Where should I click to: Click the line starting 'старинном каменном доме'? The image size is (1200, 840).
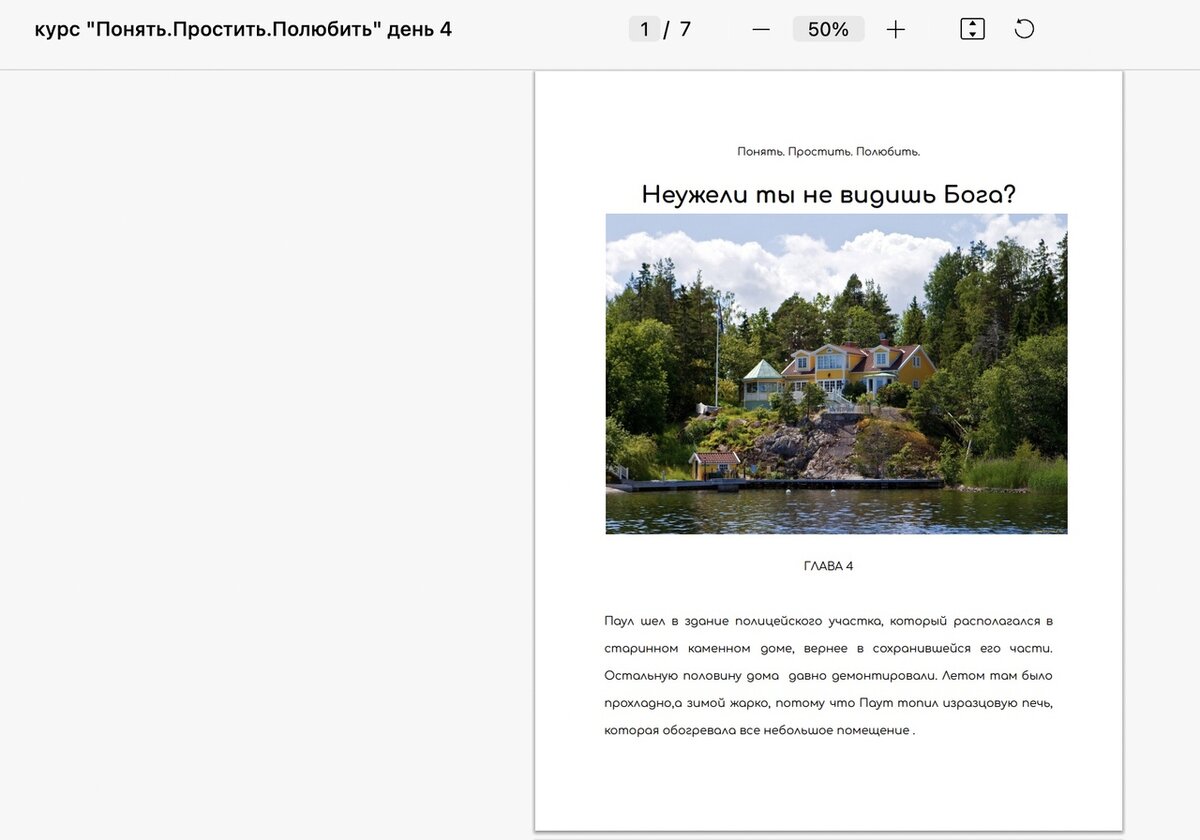828,648
